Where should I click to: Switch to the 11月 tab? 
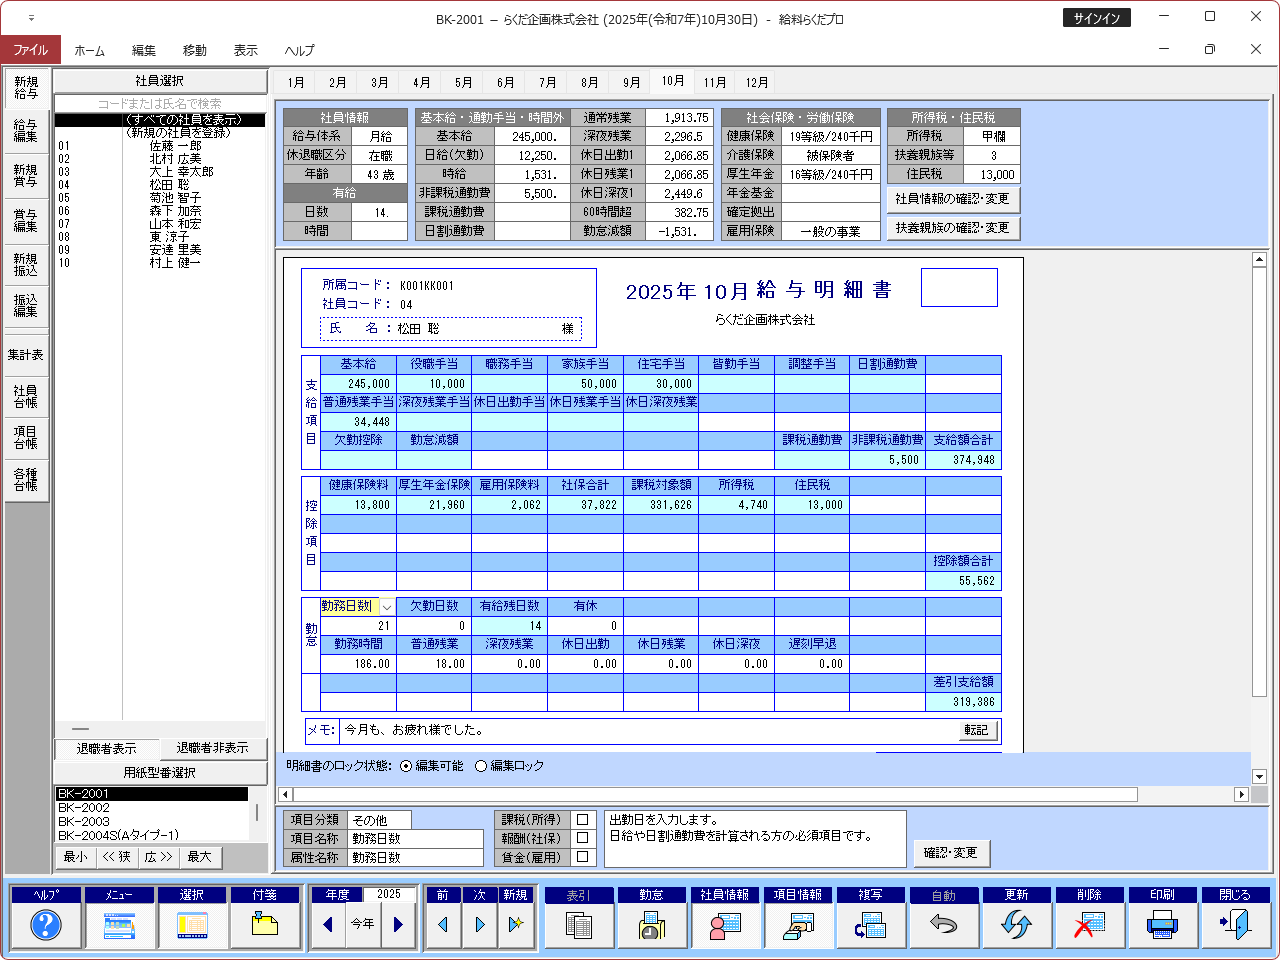pyautogui.click(x=713, y=82)
